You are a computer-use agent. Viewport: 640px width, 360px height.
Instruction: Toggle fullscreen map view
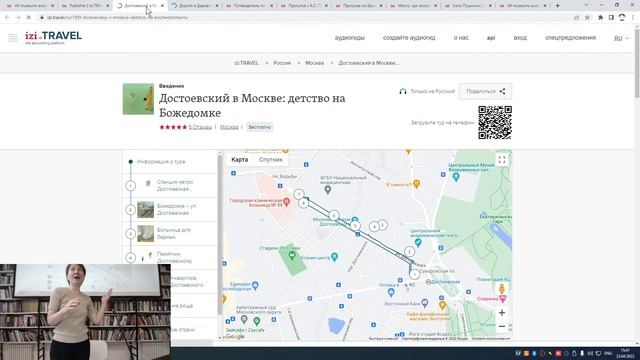(502, 160)
